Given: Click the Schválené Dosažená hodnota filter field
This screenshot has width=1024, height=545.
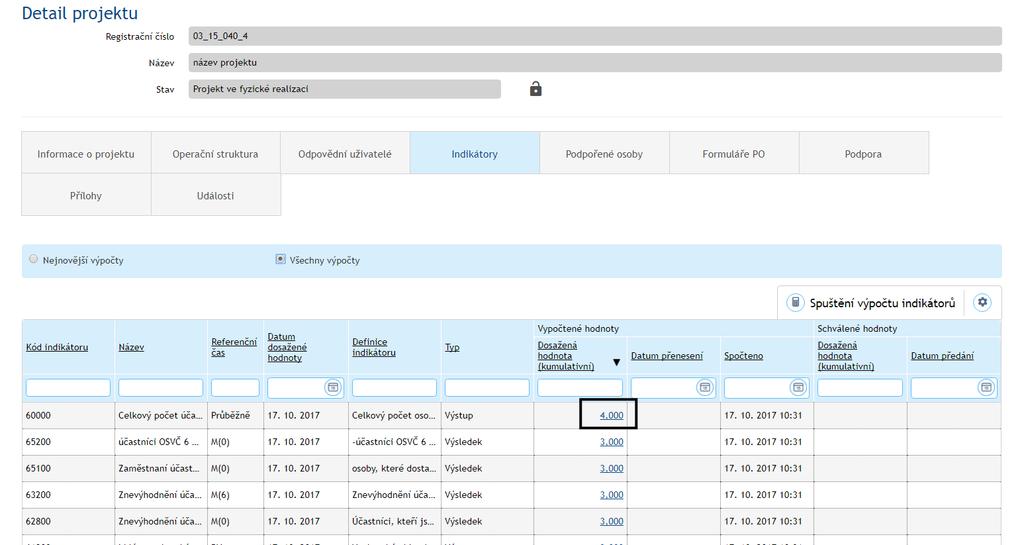Looking at the screenshot, I should 860,388.
